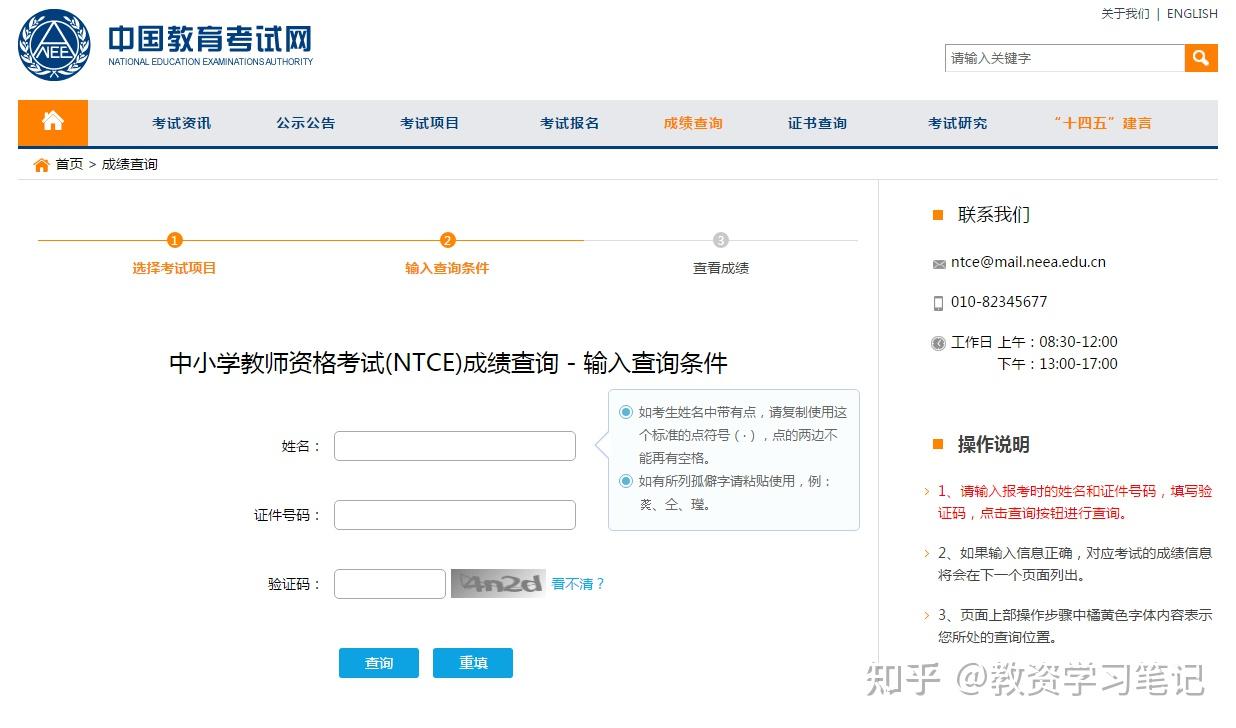Click 看不清? to refresh captcha
Viewport: 1236px width, 728px height.
pyautogui.click(x=578, y=584)
